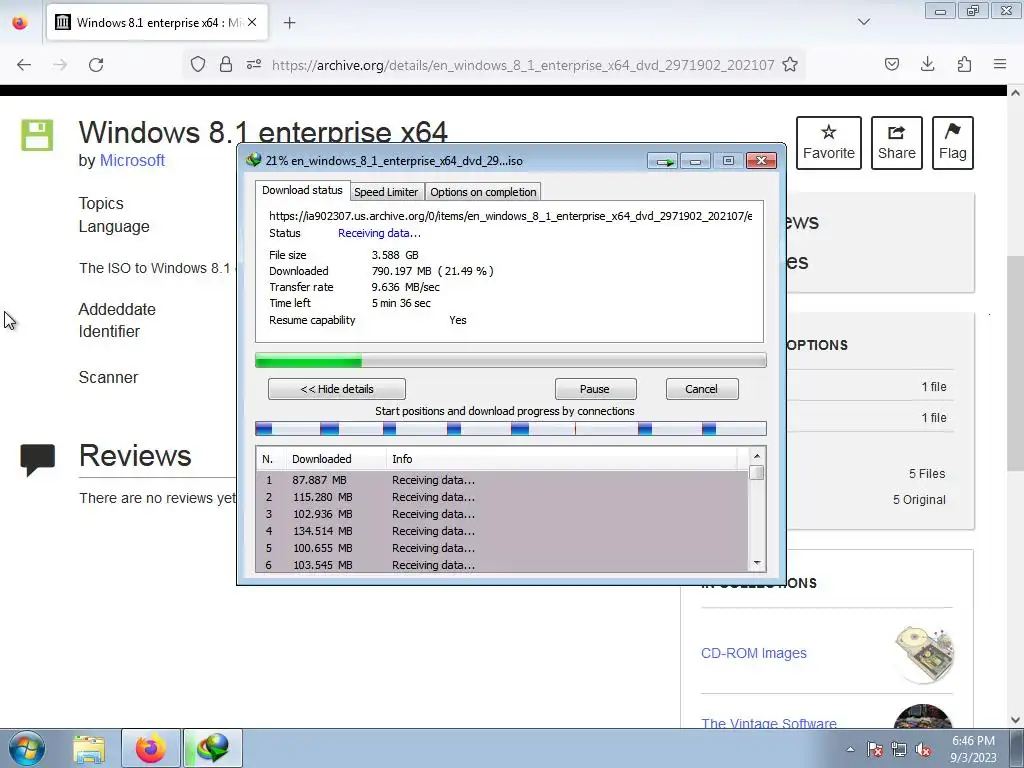Screen dimensions: 1024x768
Task: Click the network tray icon
Action: (899, 749)
